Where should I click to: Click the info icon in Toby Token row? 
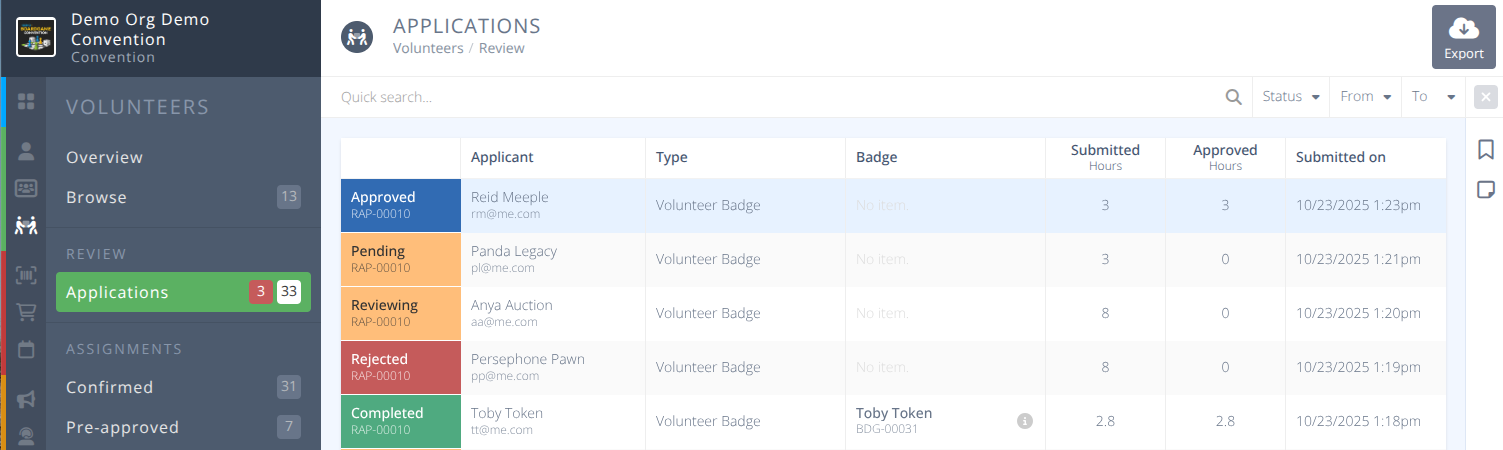(1025, 421)
